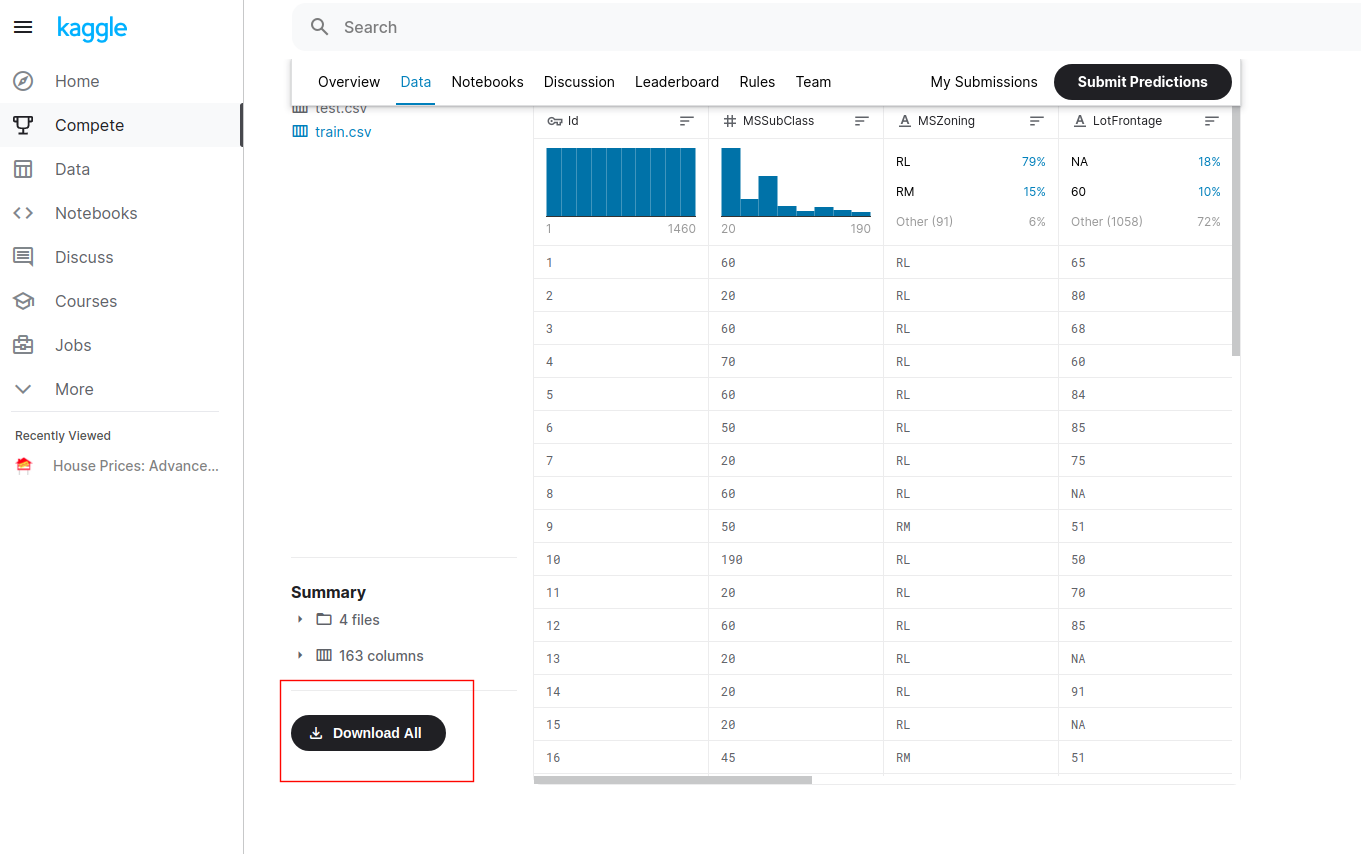1361x854 pixels.
Task: Click Other (1058) in LotFrontage summary
Action: (x=1107, y=221)
